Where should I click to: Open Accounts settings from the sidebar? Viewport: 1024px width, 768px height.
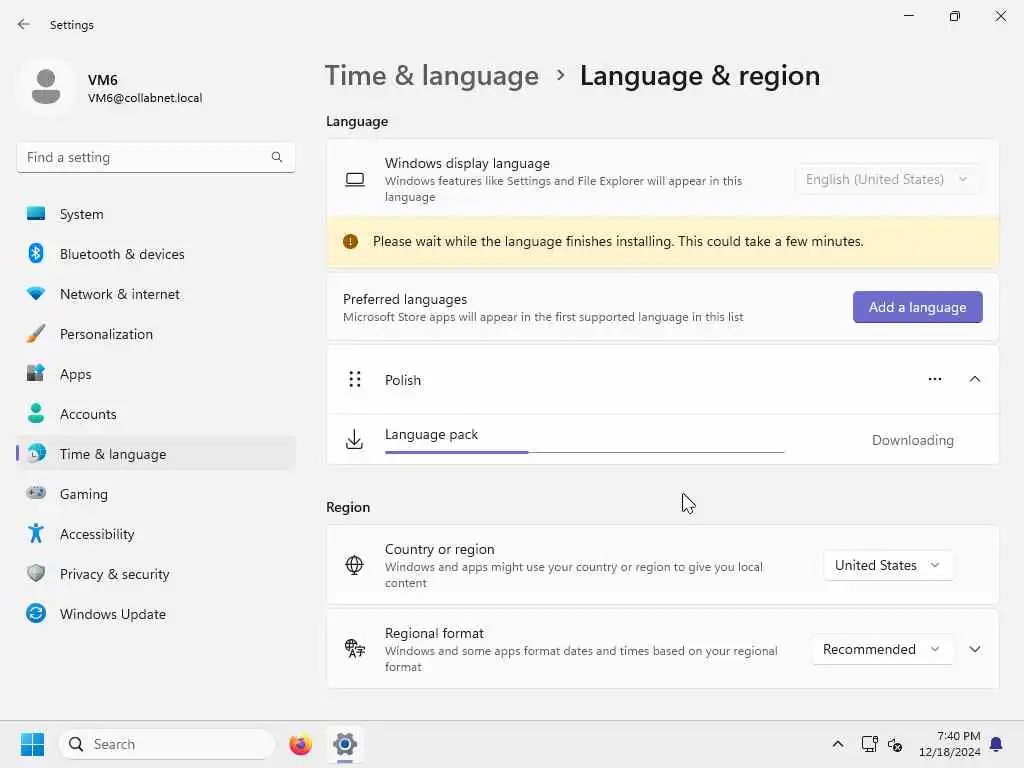point(155,414)
